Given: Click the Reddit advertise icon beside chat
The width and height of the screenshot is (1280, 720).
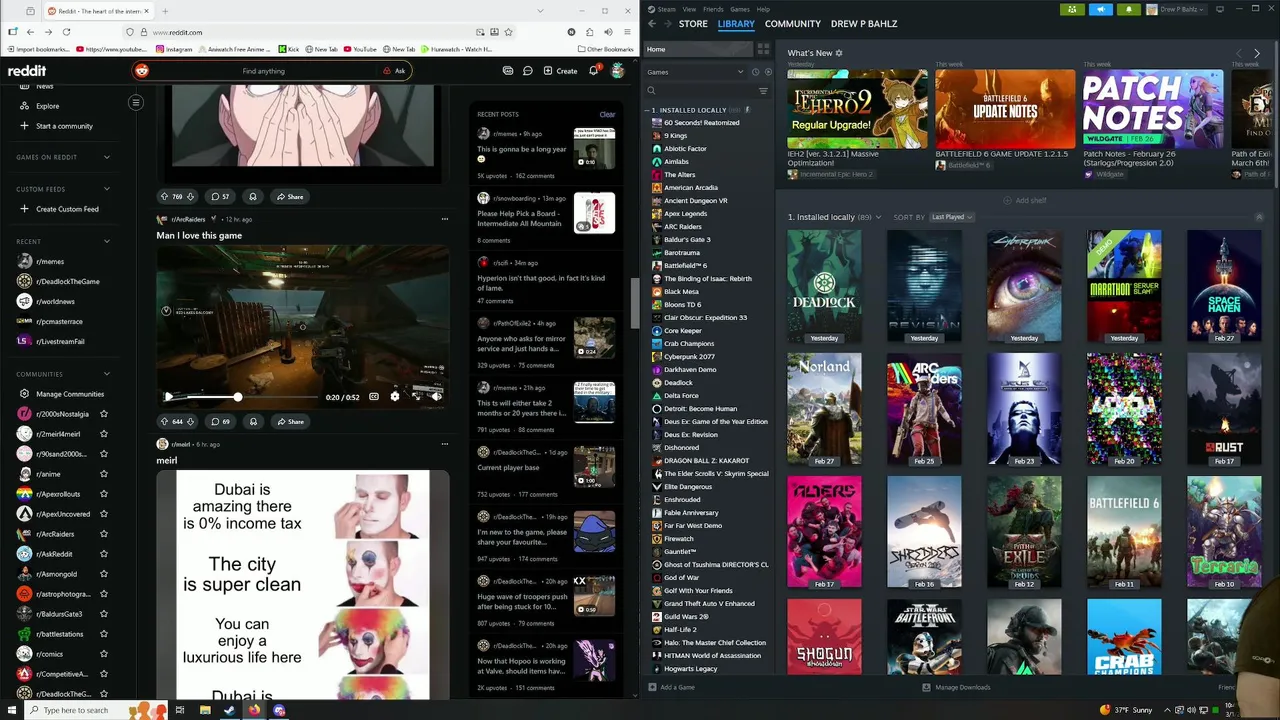Looking at the screenshot, I should click(x=508, y=71).
